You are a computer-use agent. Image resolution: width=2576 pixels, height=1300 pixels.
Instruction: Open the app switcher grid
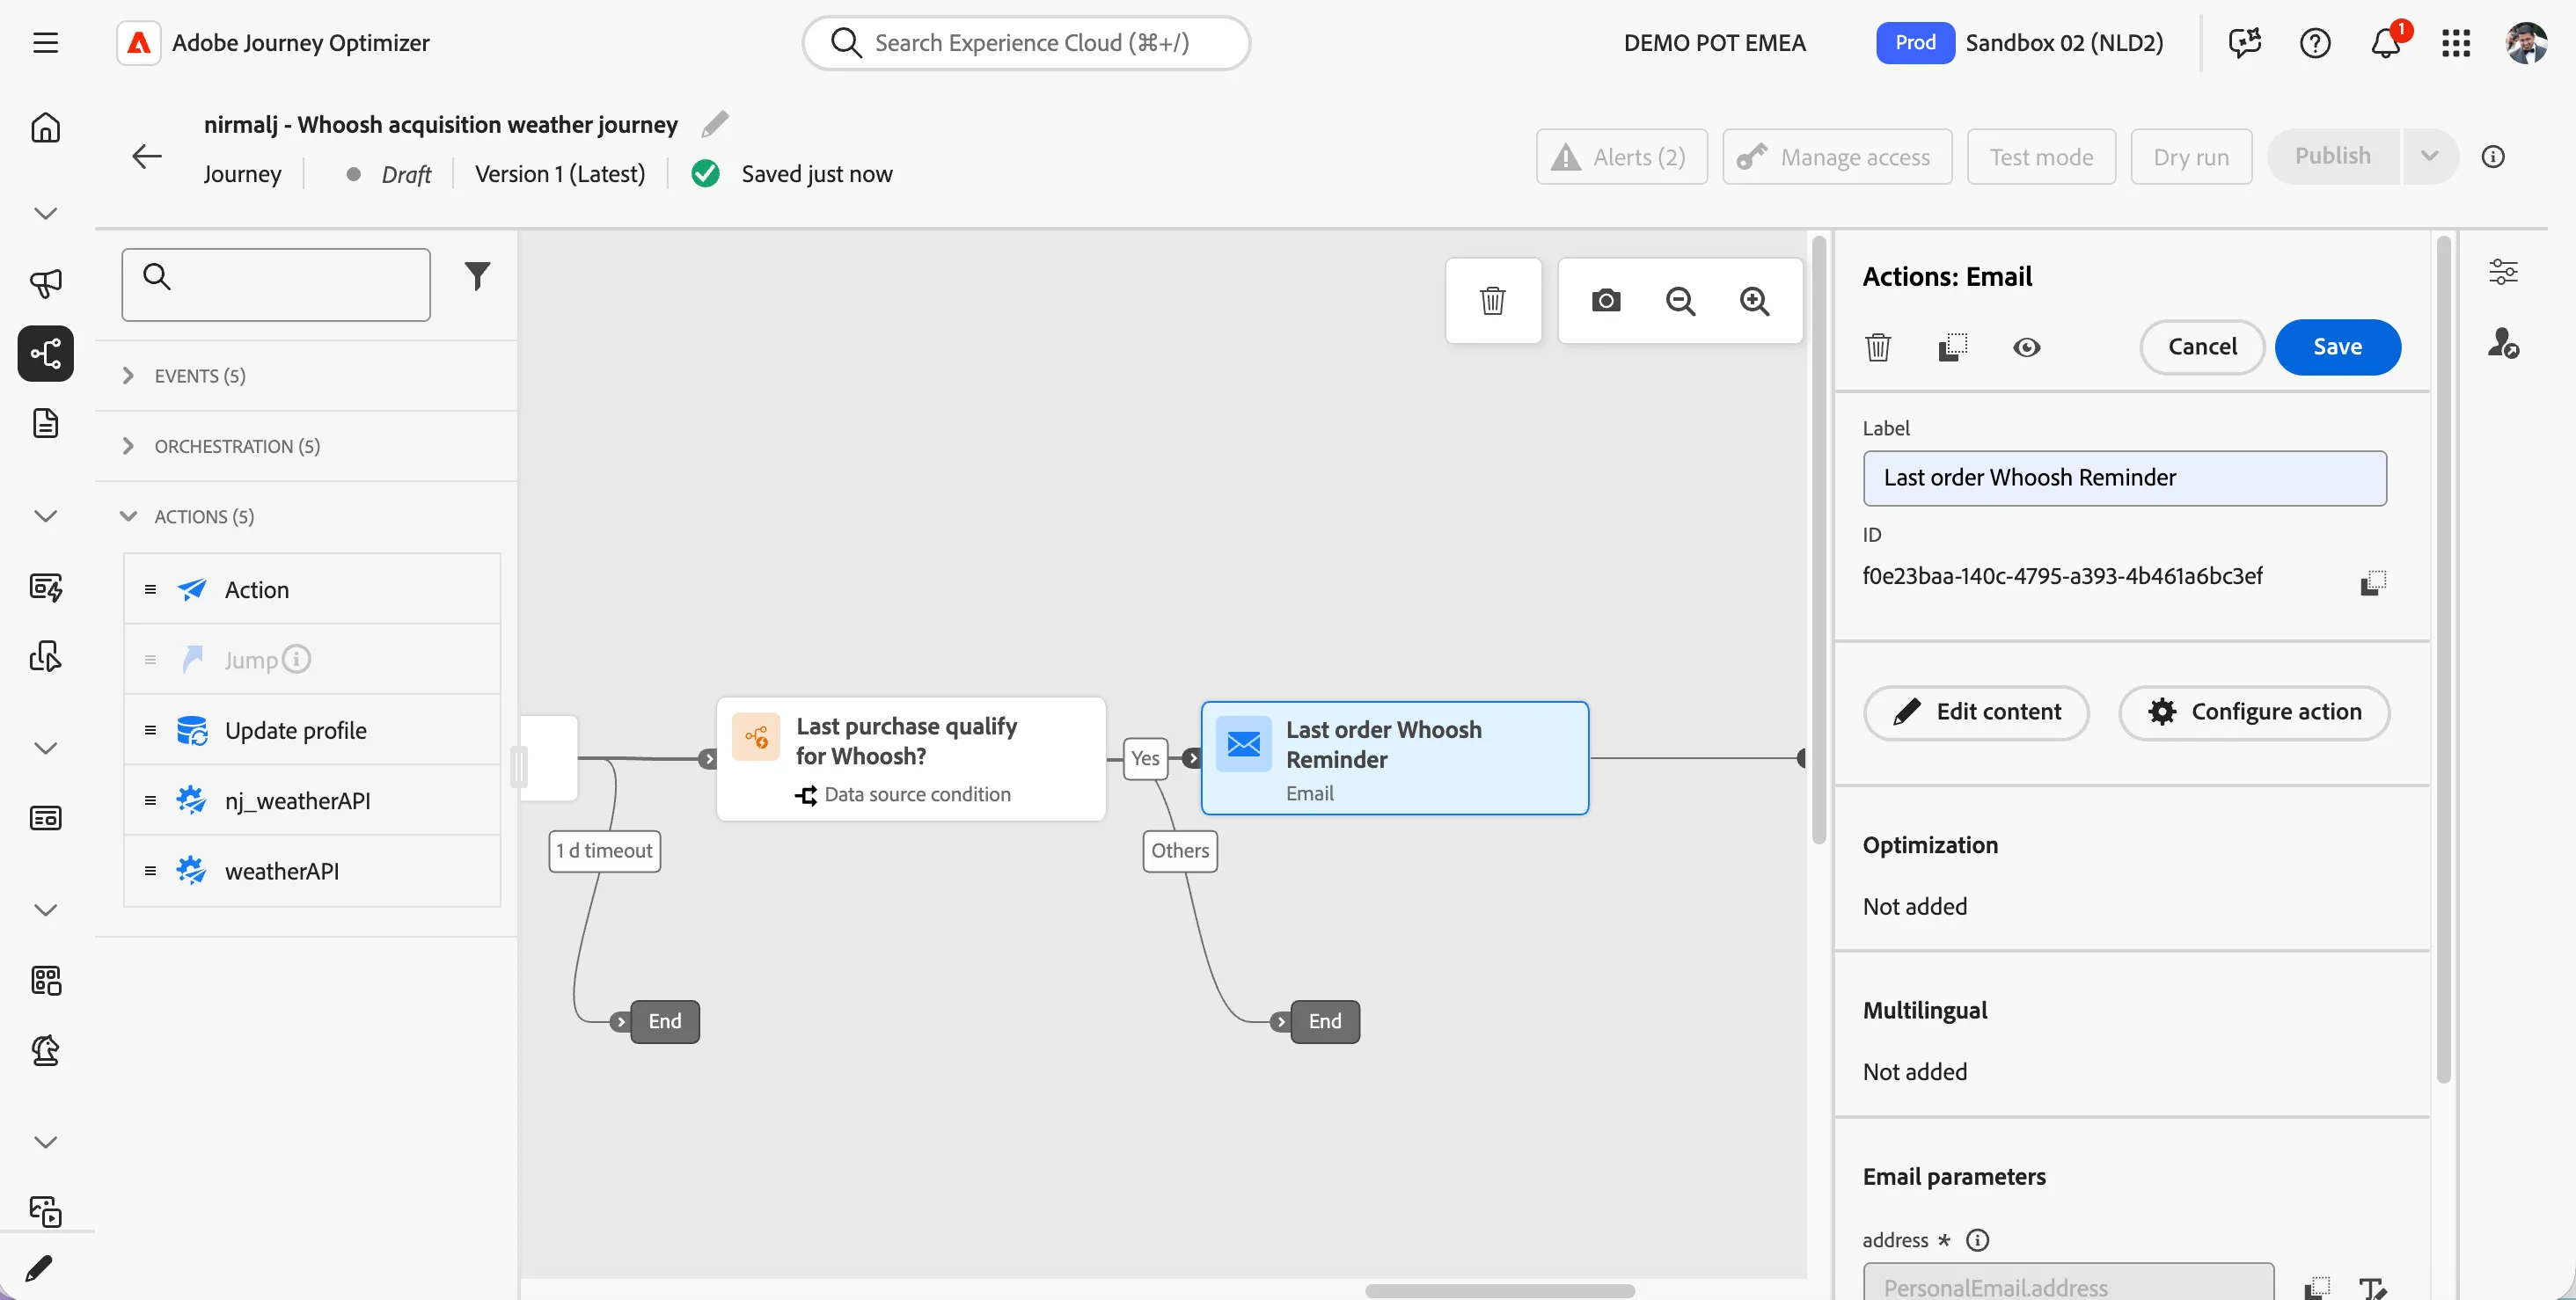pos(2456,43)
